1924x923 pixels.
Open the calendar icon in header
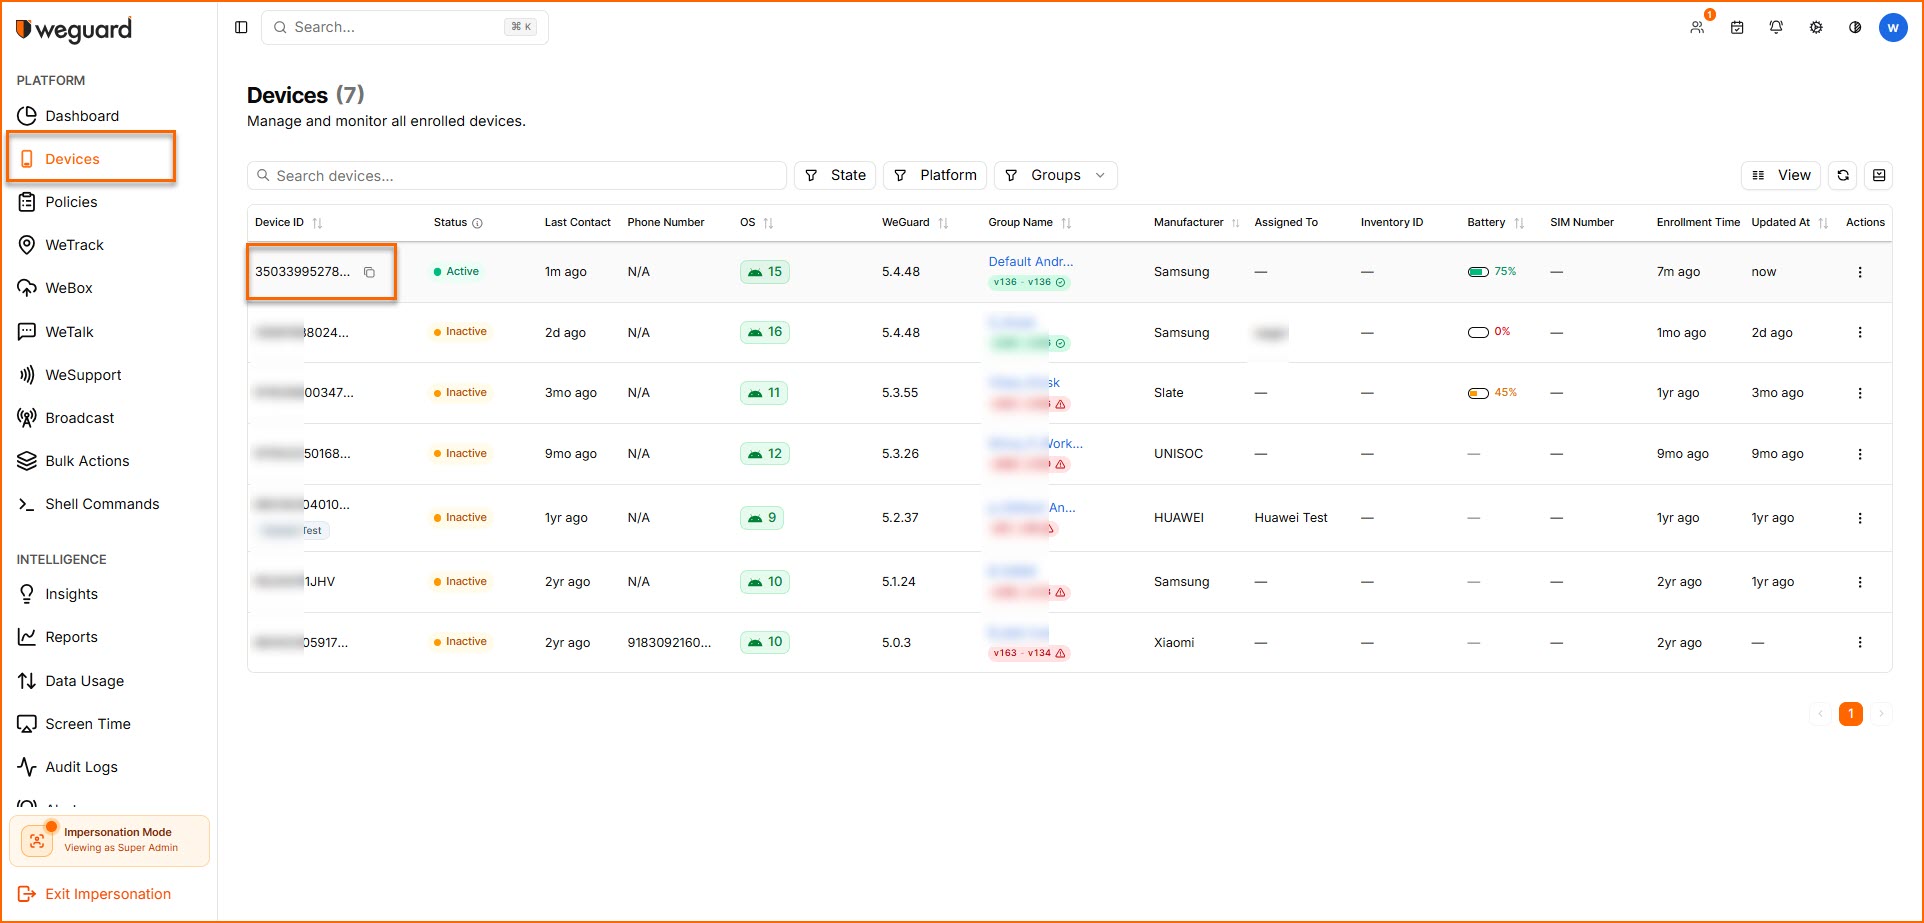coord(1737,27)
